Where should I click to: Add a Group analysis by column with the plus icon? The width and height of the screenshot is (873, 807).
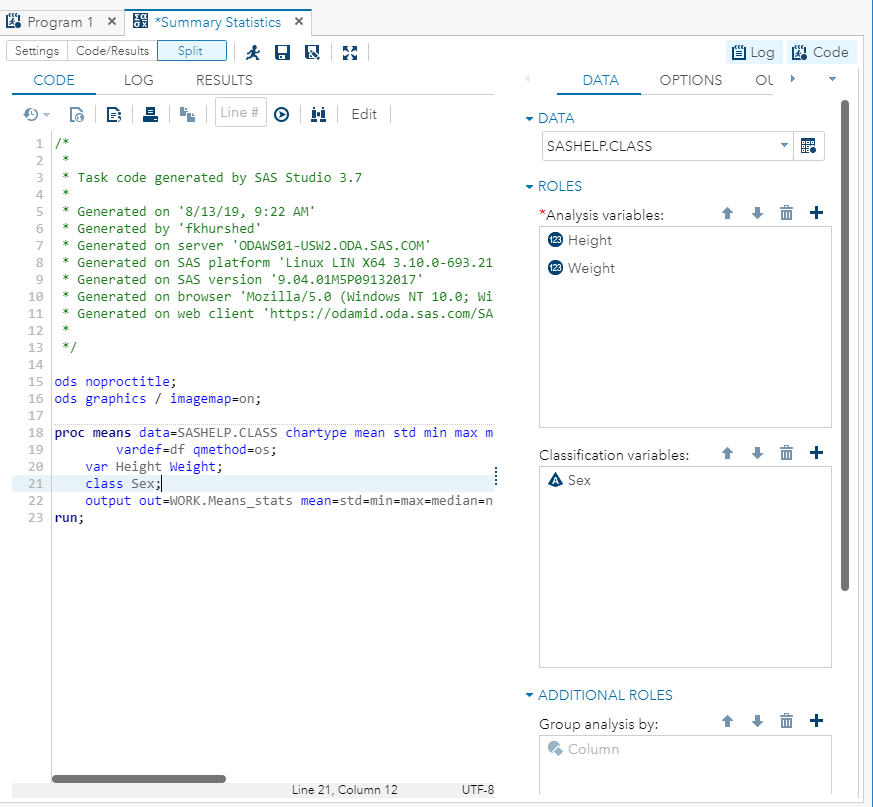[x=816, y=721]
